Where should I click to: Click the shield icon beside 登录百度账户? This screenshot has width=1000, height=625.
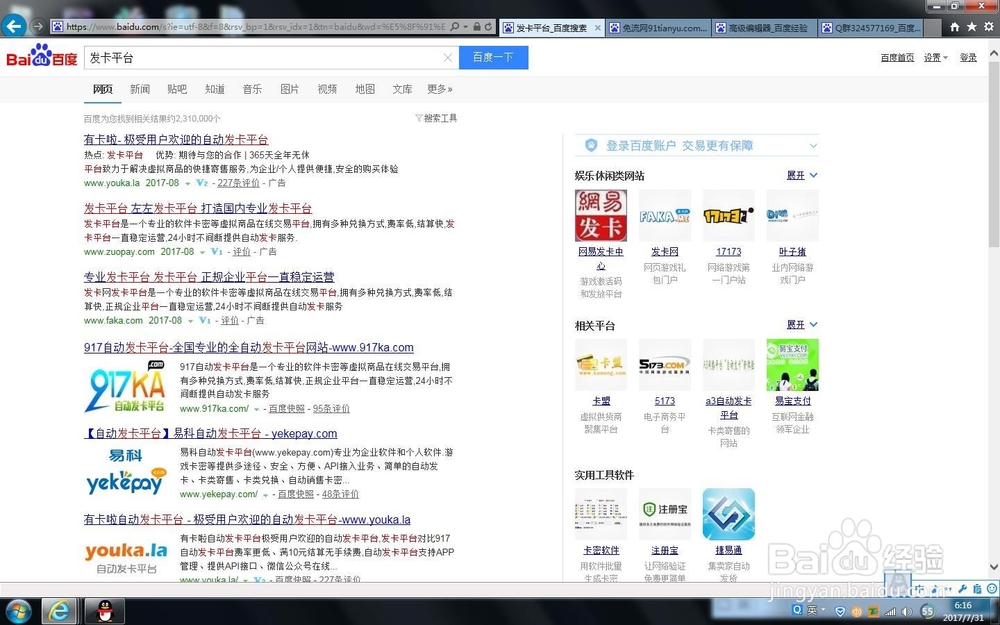591,145
